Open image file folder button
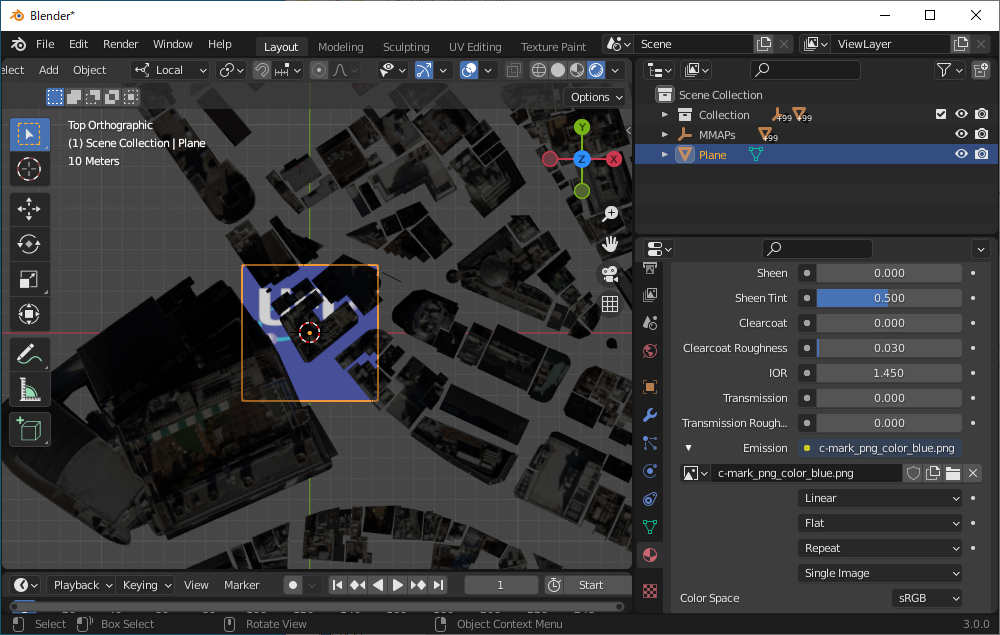Image resolution: width=1000 pixels, height=635 pixels. click(953, 473)
